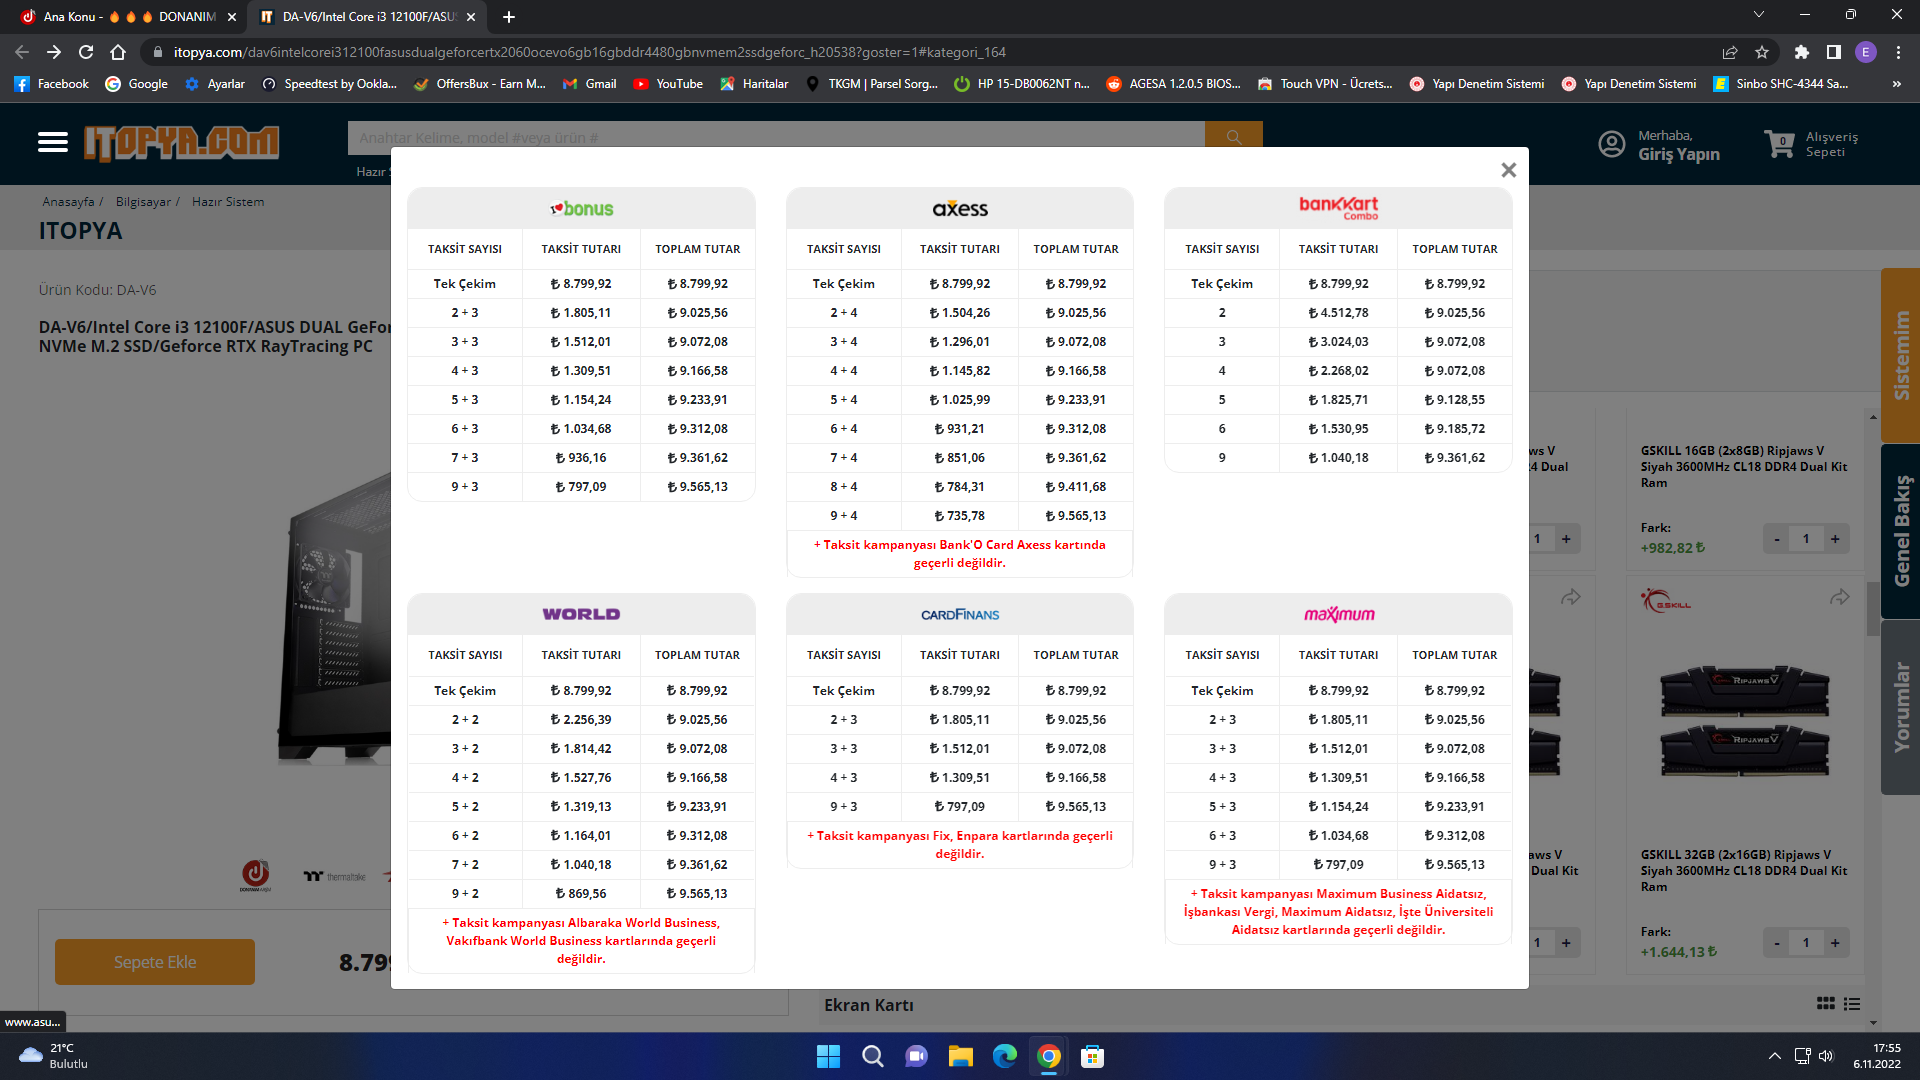Show more bookmarks chevron
The image size is (1920, 1080).
tap(1897, 84)
